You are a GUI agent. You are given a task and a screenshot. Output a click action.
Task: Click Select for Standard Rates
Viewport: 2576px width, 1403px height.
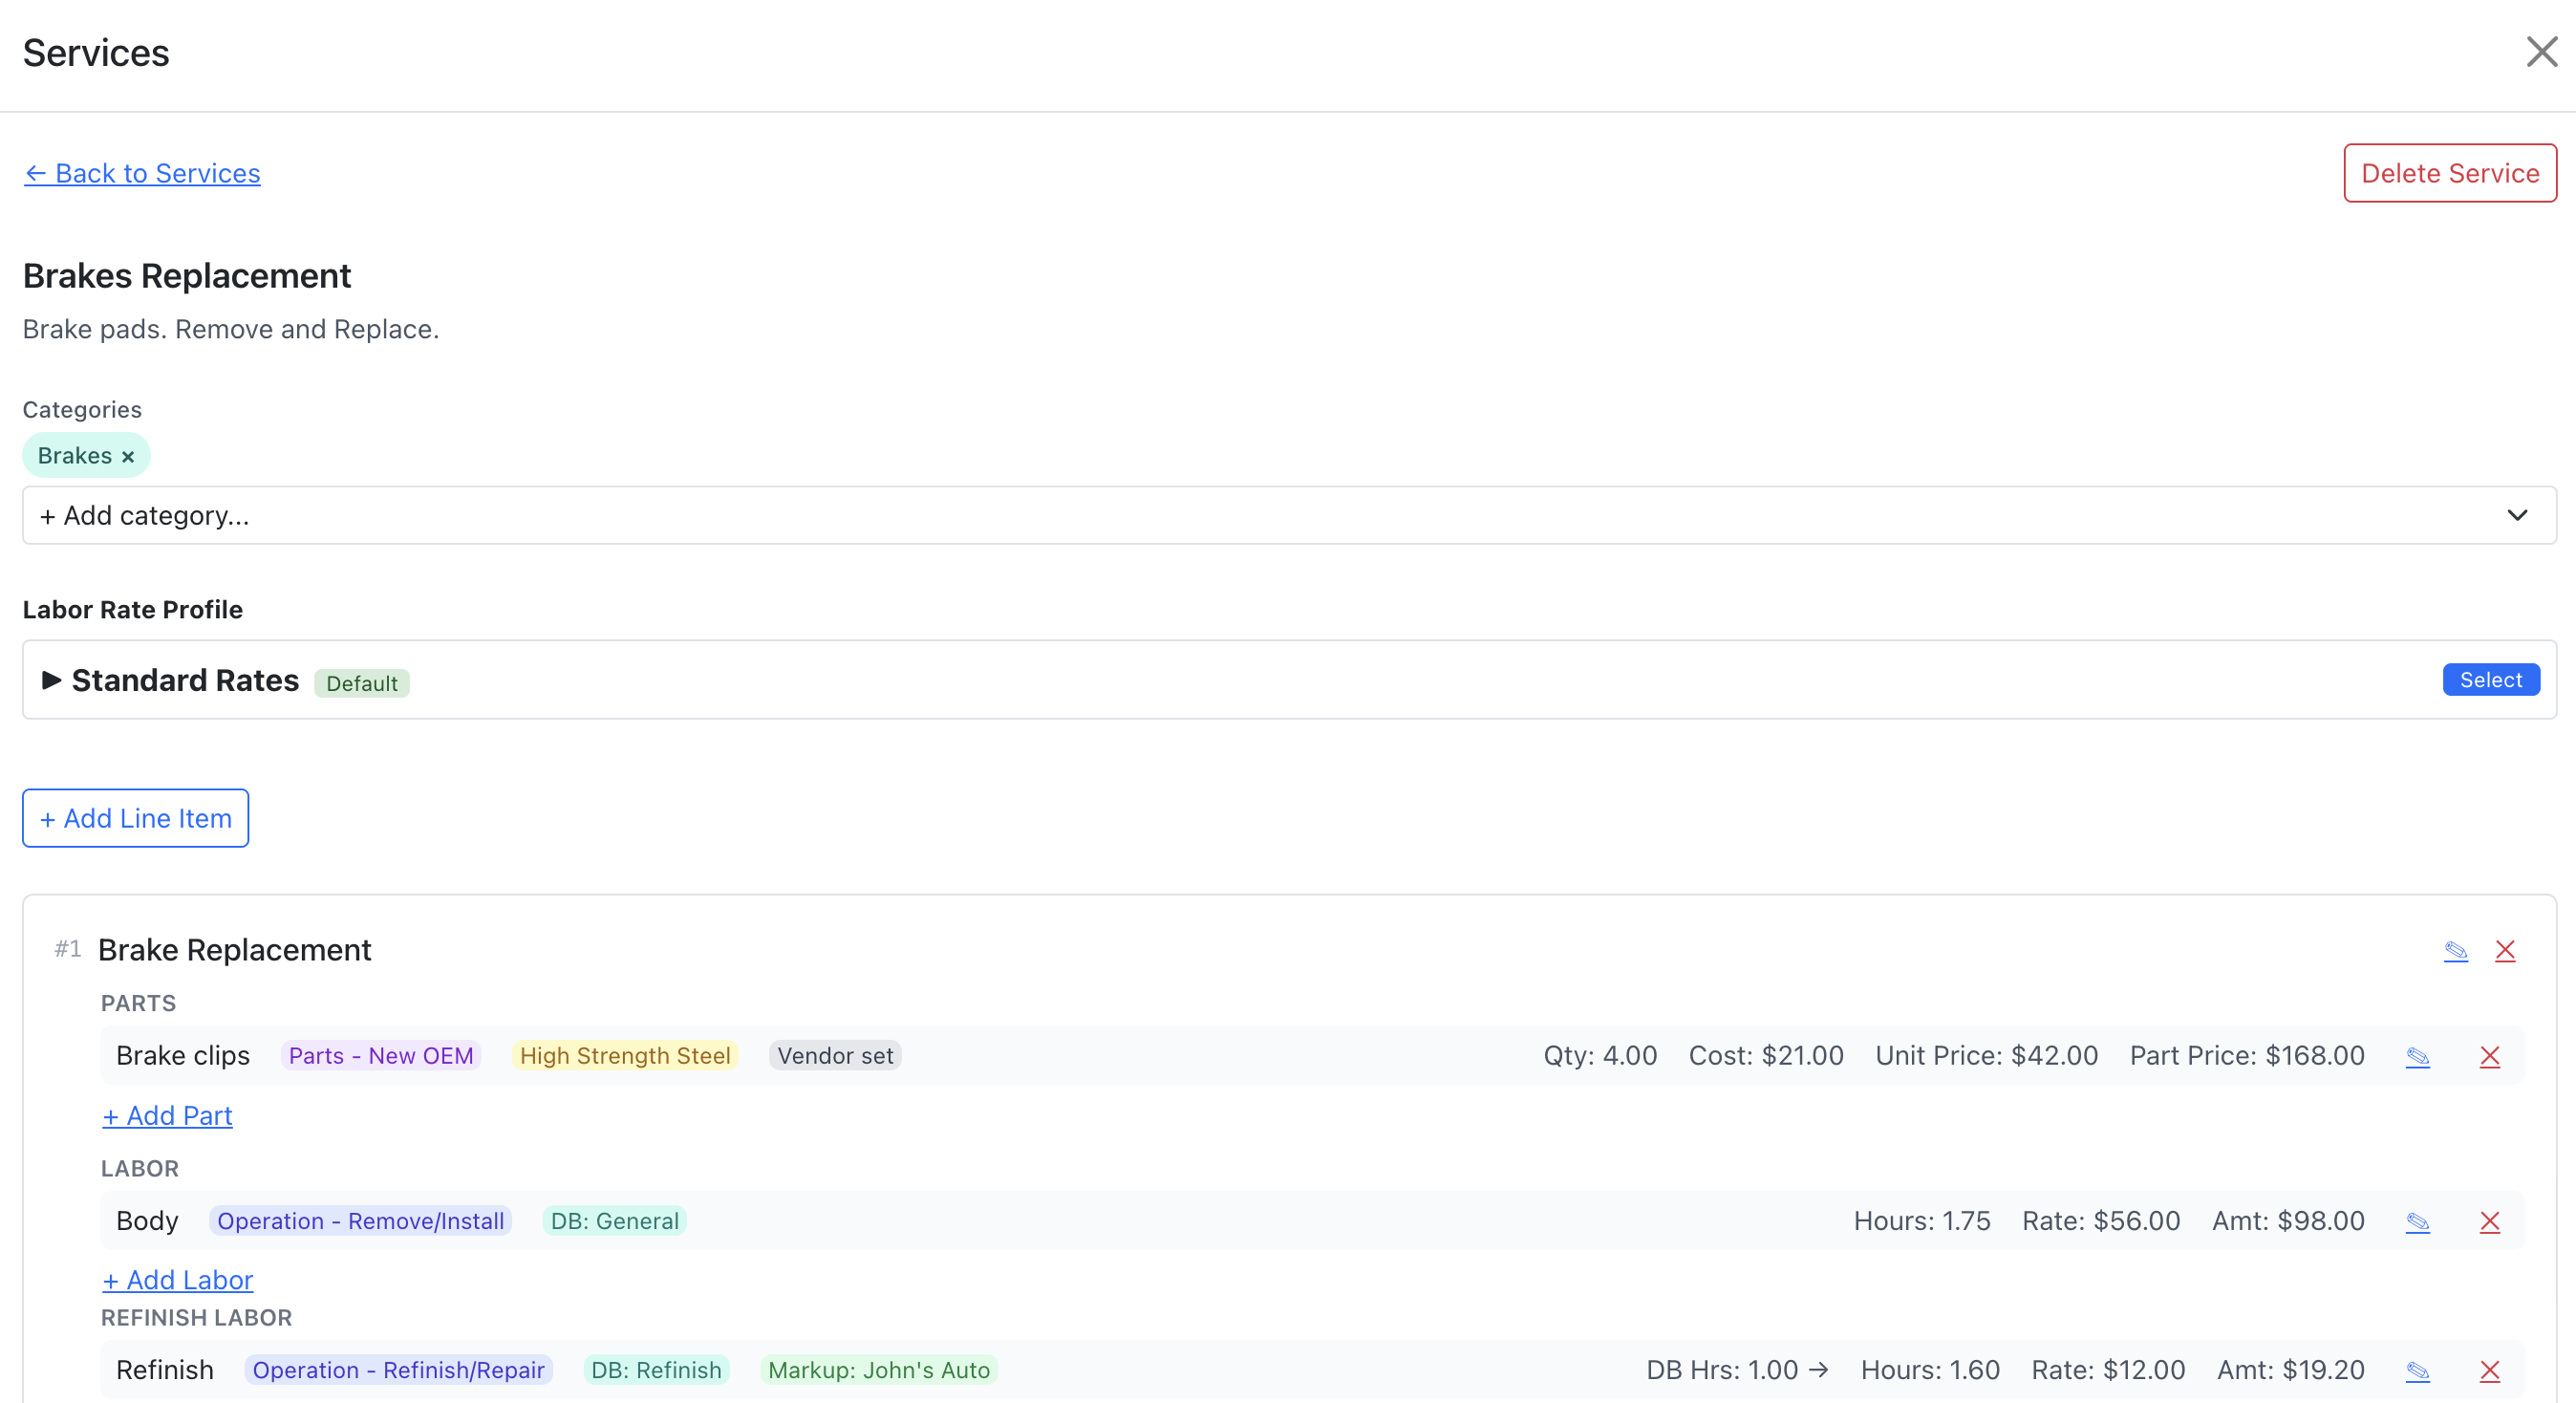point(2491,680)
